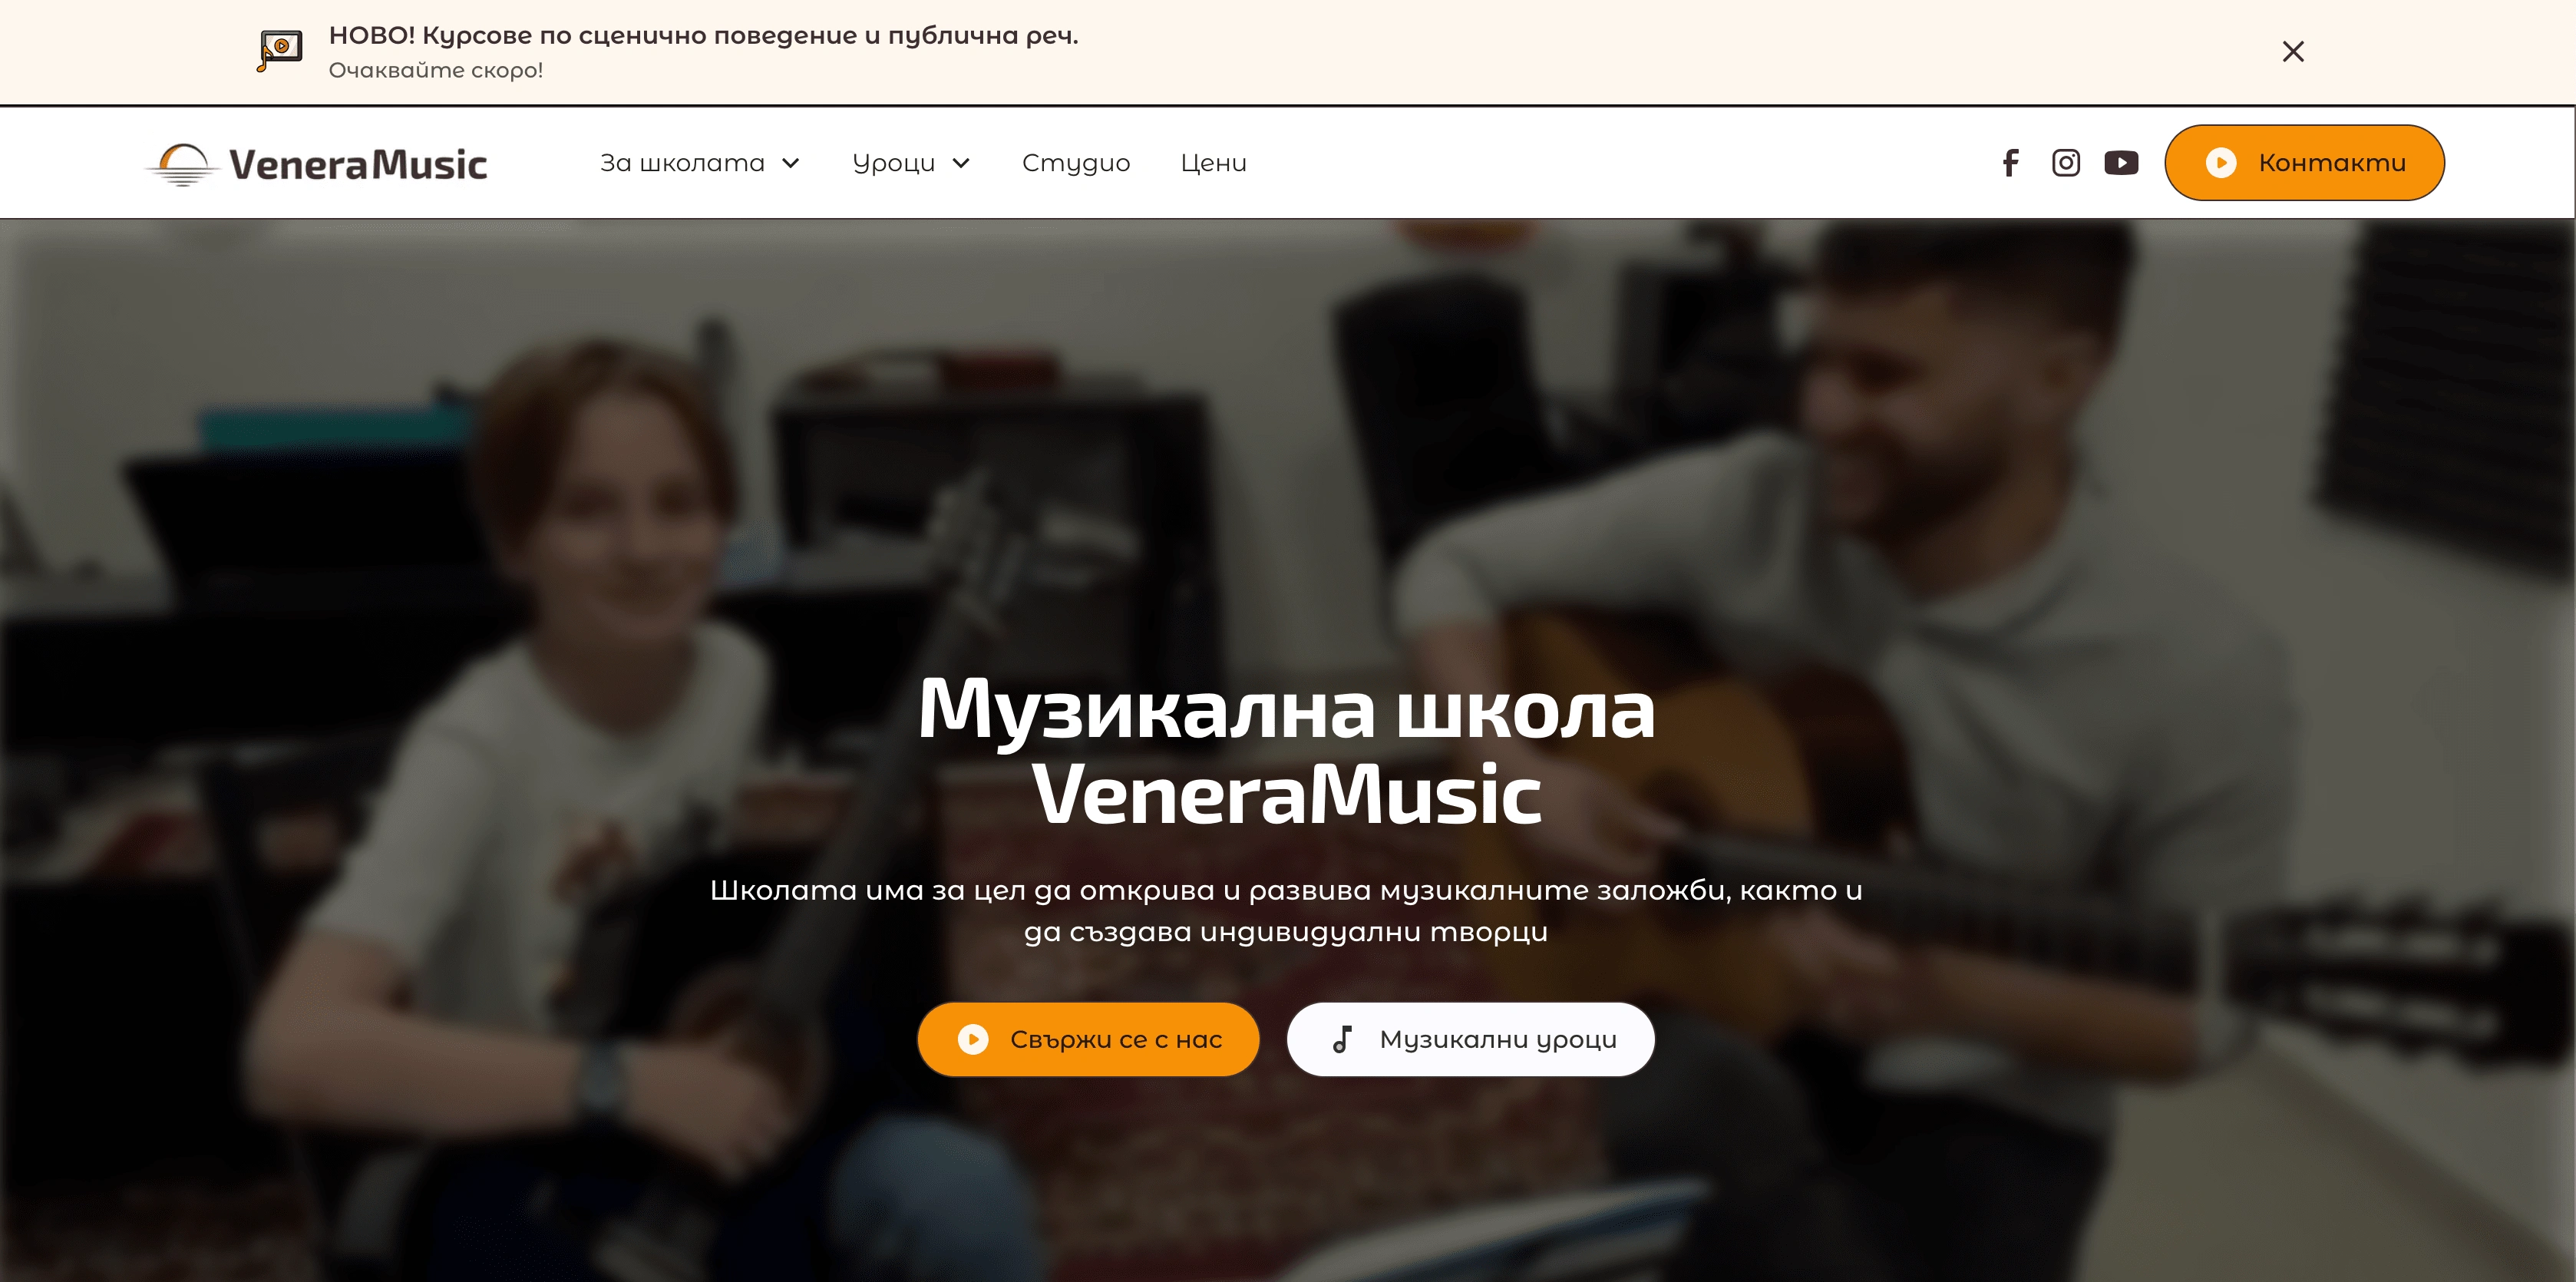Open the Instagram profile icon
The width and height of the screenshot is (2576, 1282).
[x=2066, y=163]
